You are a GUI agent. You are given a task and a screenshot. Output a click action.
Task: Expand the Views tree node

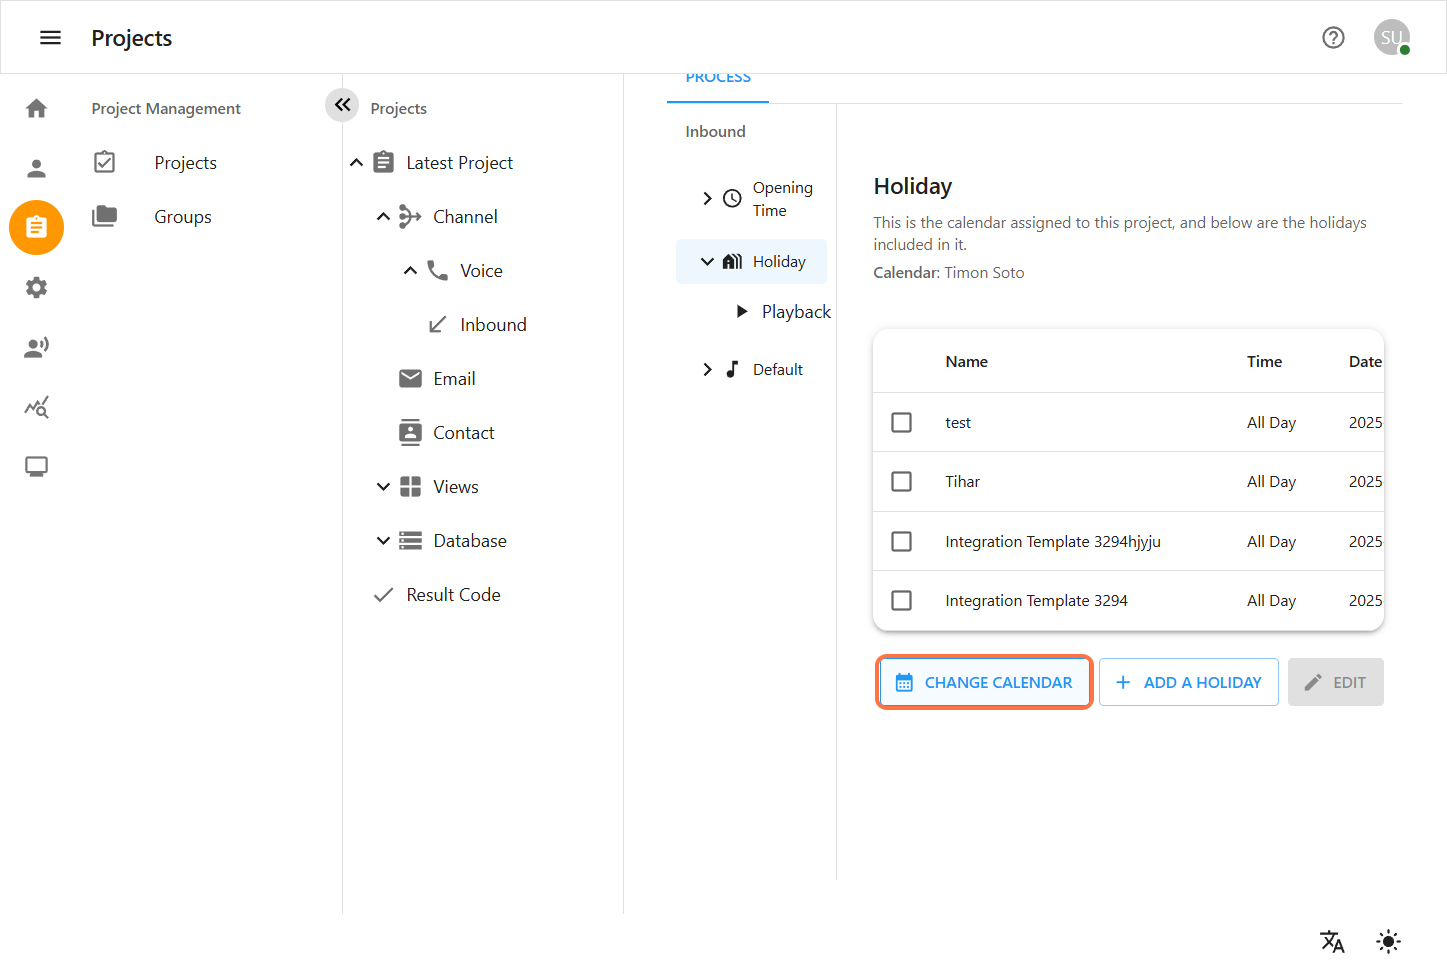coord(383,487)
